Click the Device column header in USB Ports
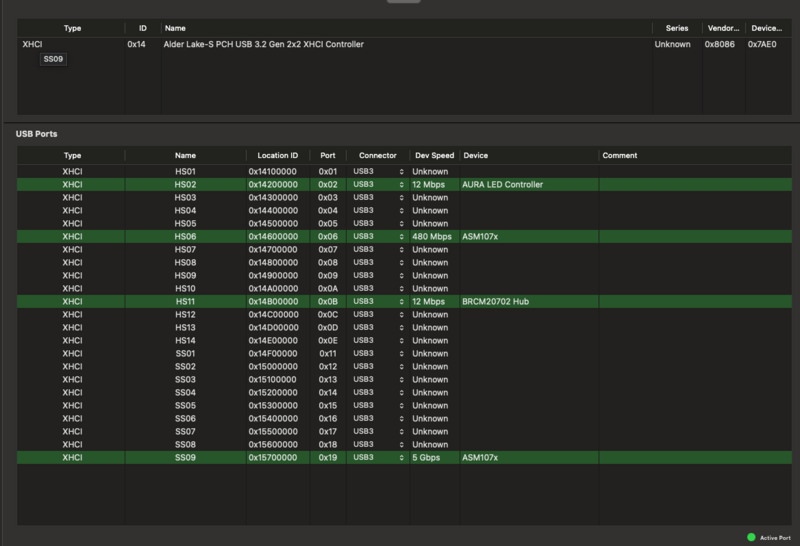The height and width of the screenshot is (546, 800). tap(476, 156)
